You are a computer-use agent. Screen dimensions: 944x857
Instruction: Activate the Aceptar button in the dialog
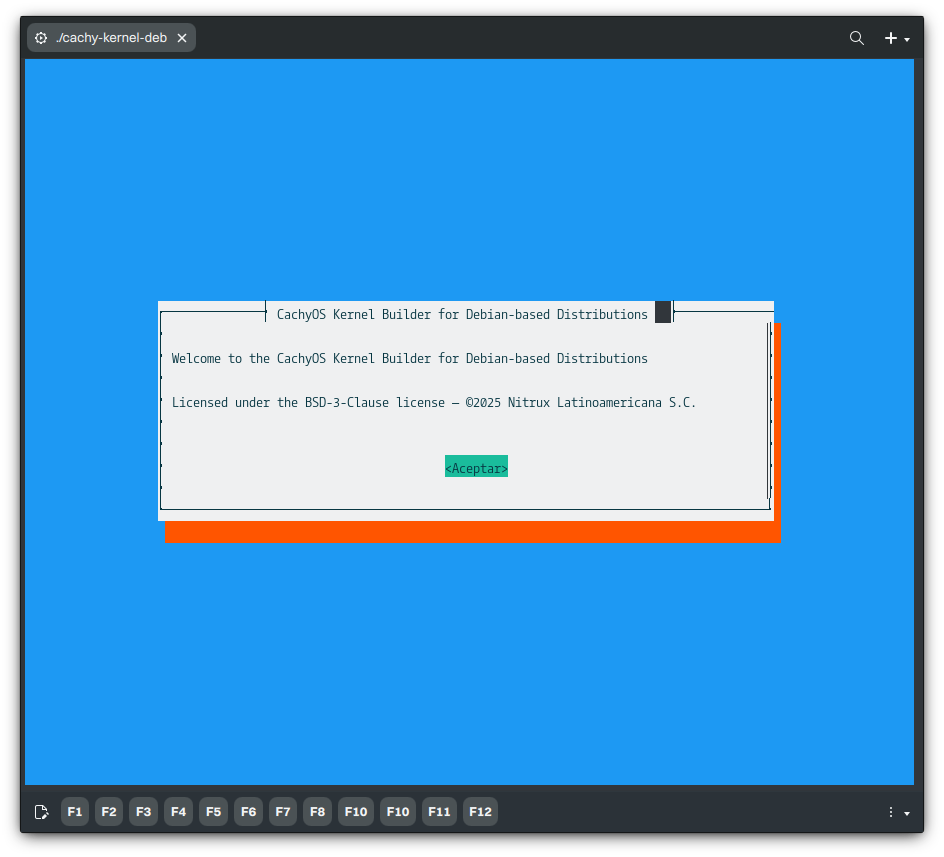pyautogui.click(x=476, y=466)
